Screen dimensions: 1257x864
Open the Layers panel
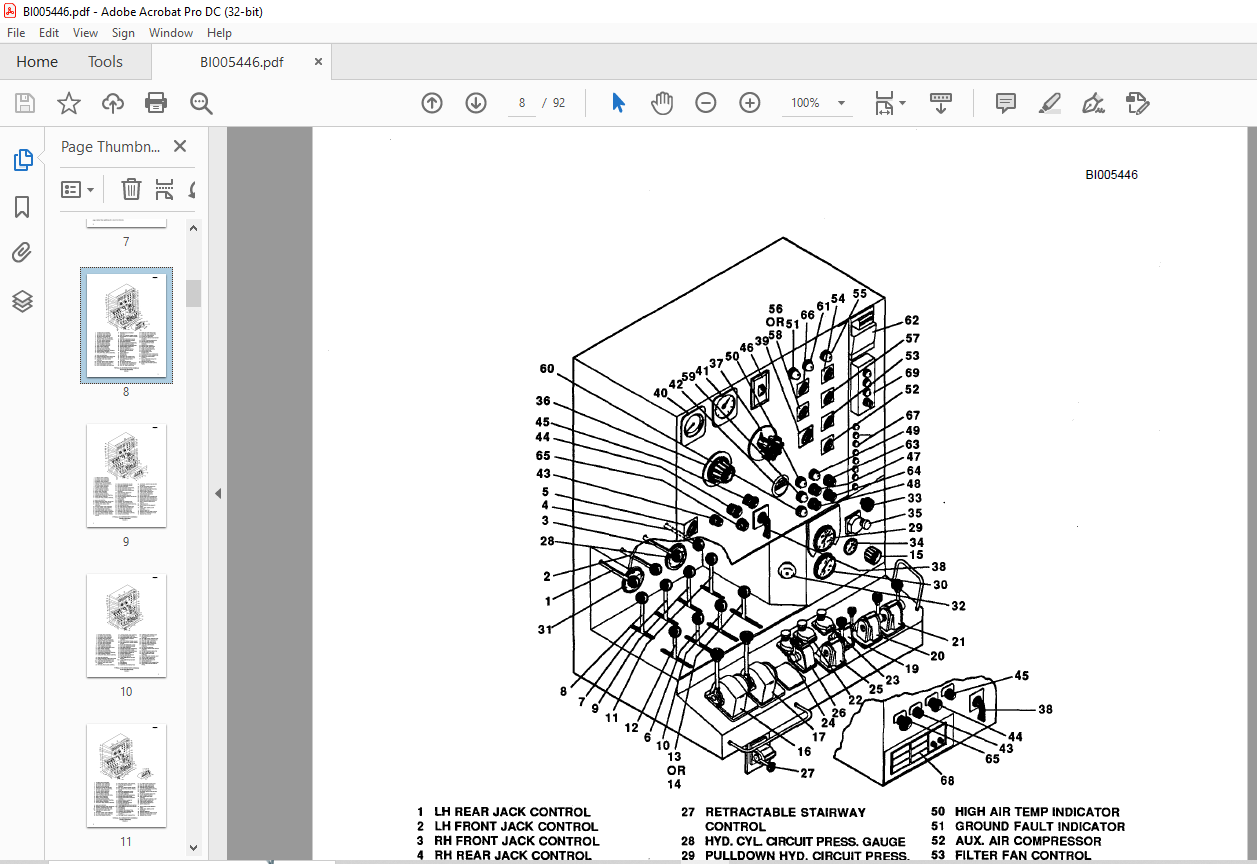pyautogui.click(x=22, y=301)
